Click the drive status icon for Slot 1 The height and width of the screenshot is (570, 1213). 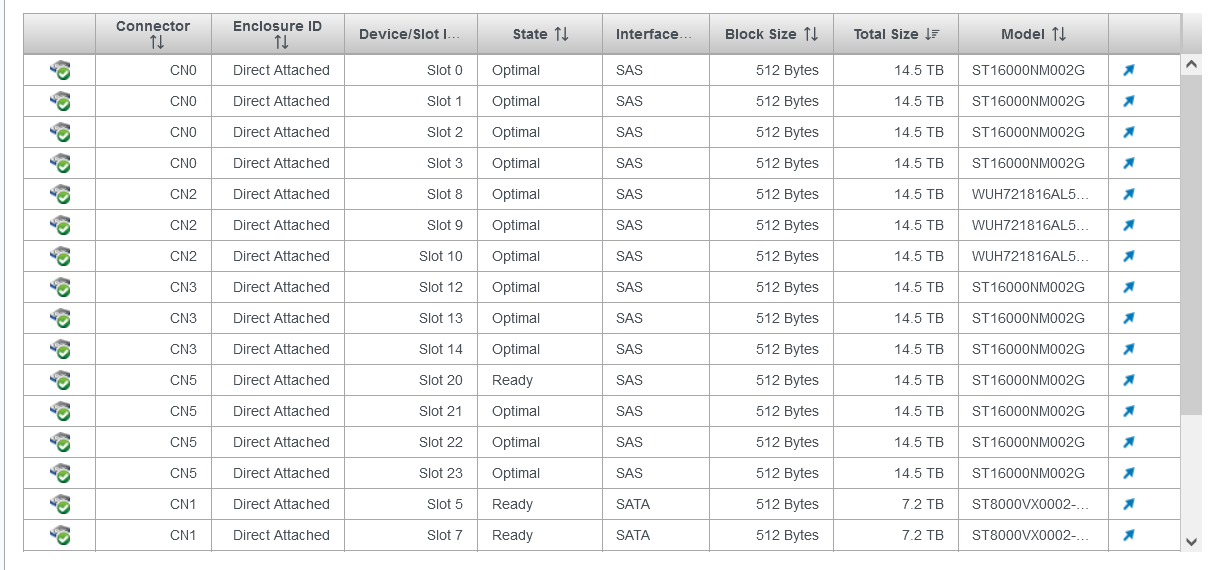tap(60, 101)
